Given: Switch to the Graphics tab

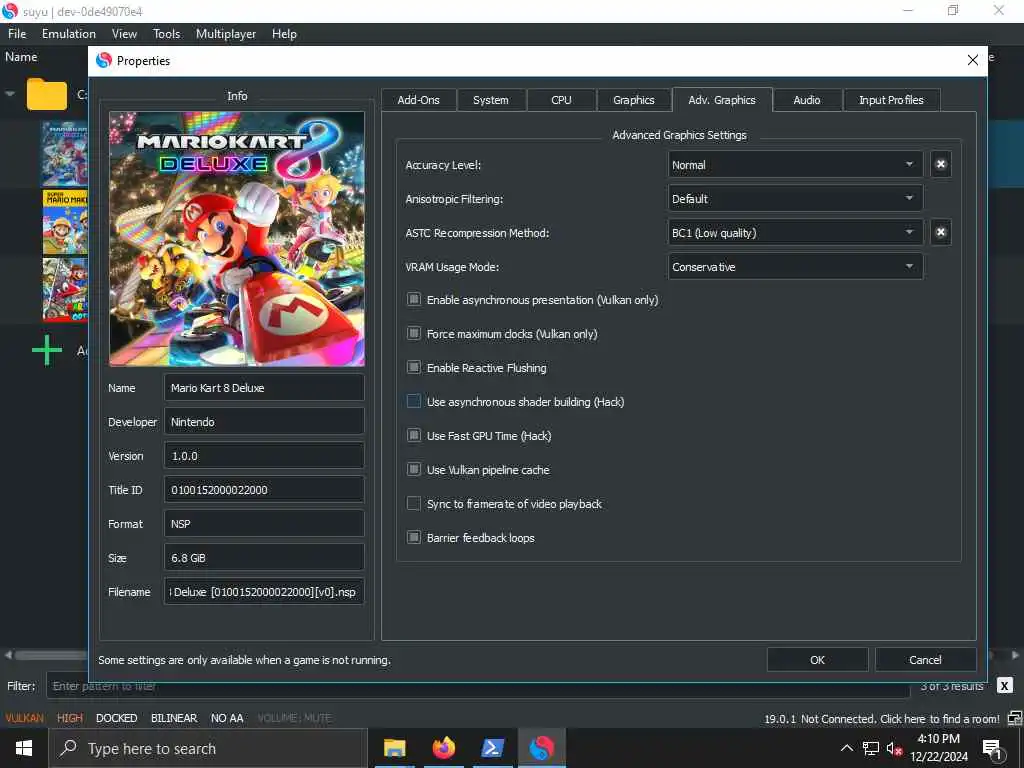Looking at the screenshot, I should point(633,100).
